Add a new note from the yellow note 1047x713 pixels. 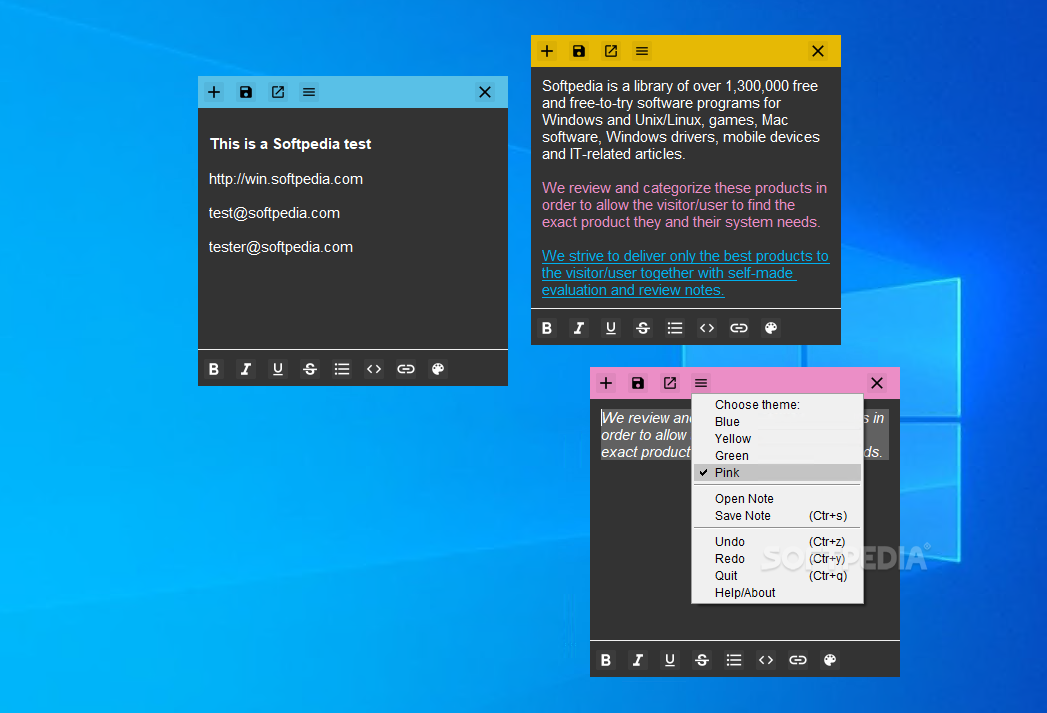547,51
